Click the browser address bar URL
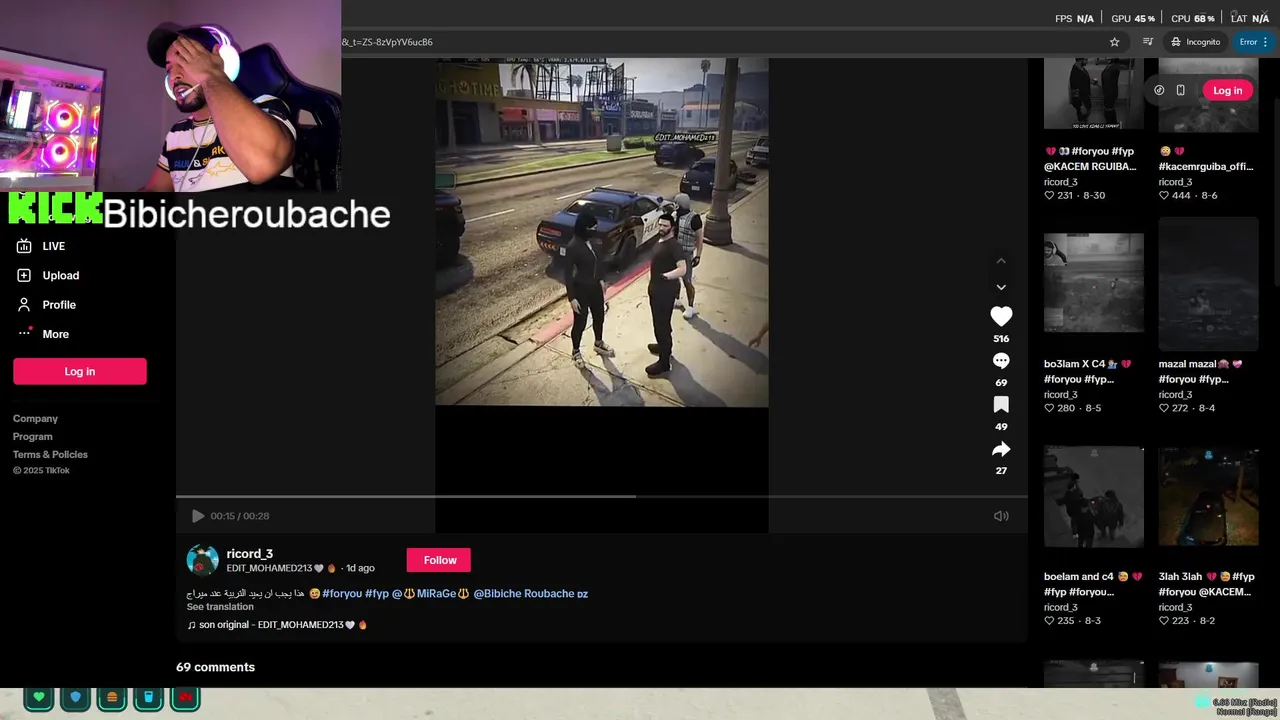 point(388,42)
